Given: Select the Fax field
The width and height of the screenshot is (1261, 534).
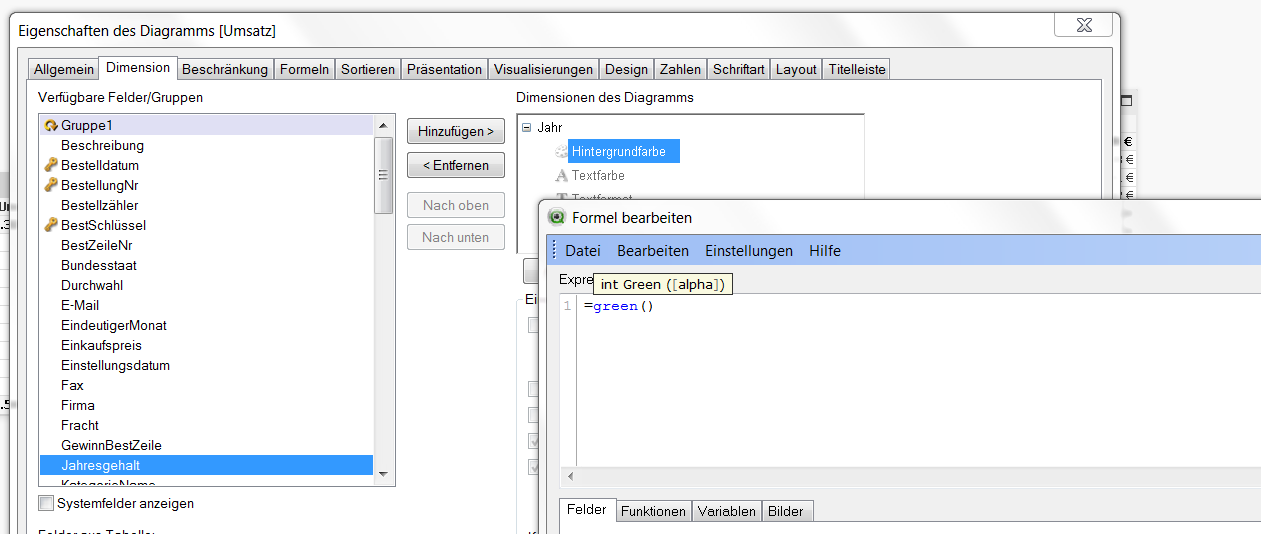Looking at the screenshot, I should 206,385.
